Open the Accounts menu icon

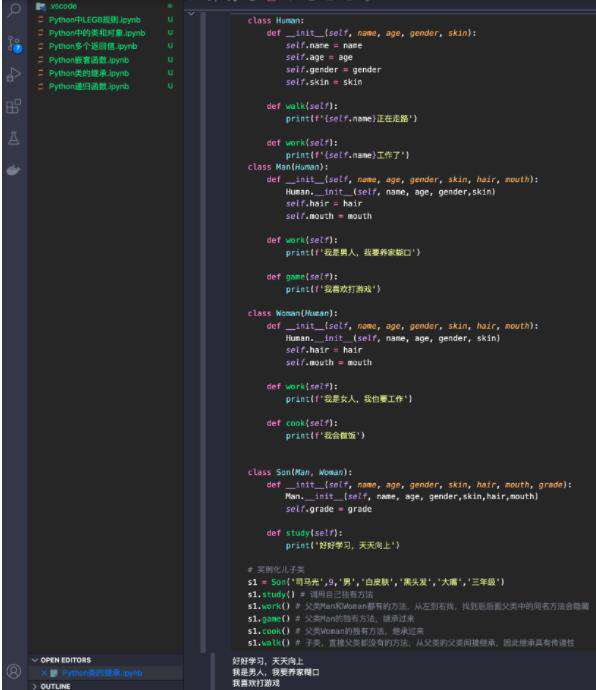(x=14, y=671)
